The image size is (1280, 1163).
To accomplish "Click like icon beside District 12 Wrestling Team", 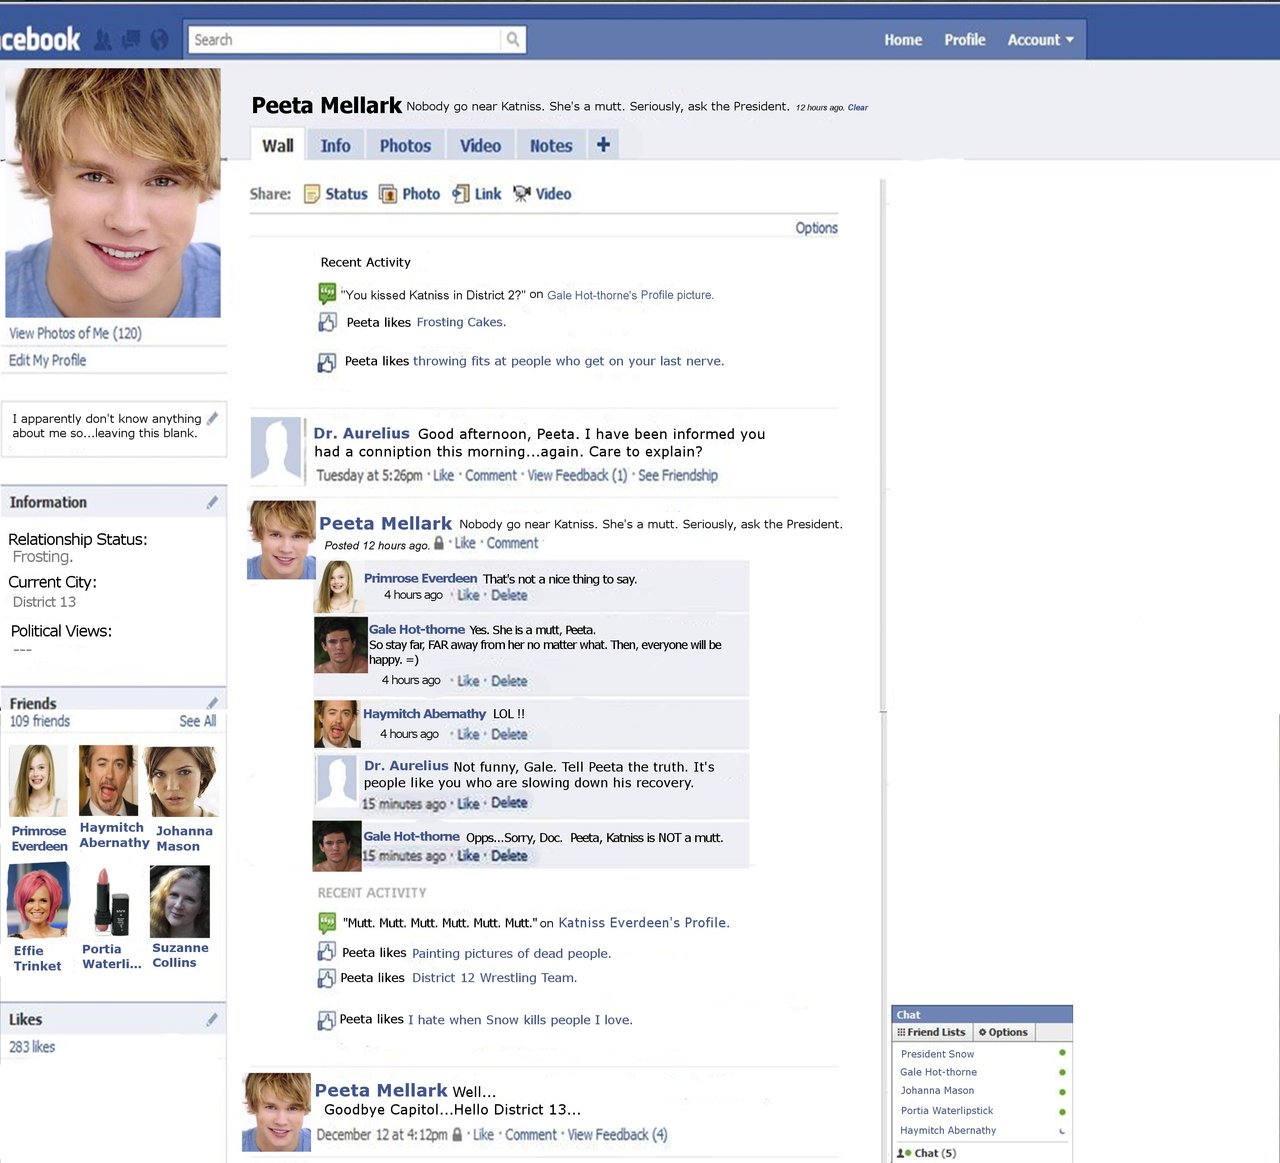I will [327, 978].
